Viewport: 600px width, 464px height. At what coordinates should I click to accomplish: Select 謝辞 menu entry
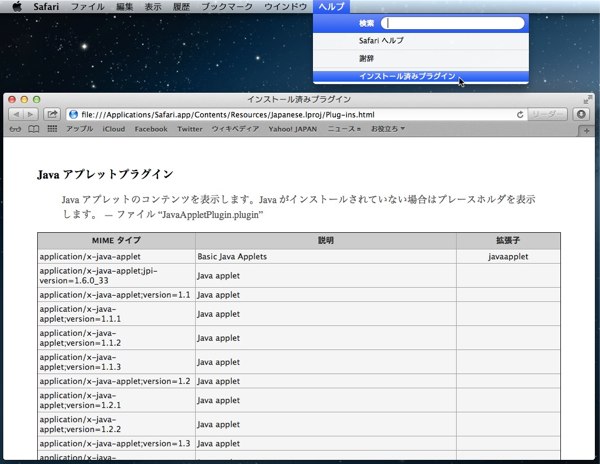pos(421,58)
